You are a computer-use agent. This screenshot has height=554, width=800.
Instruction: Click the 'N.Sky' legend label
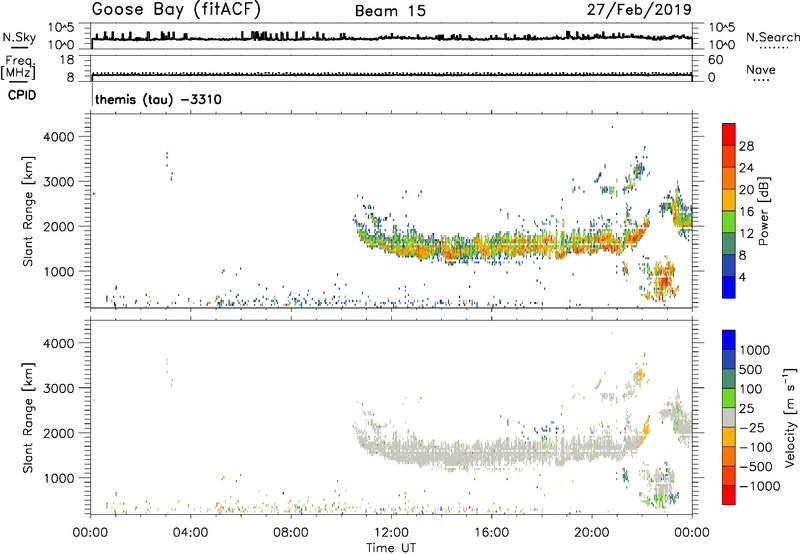click(19, 37)
